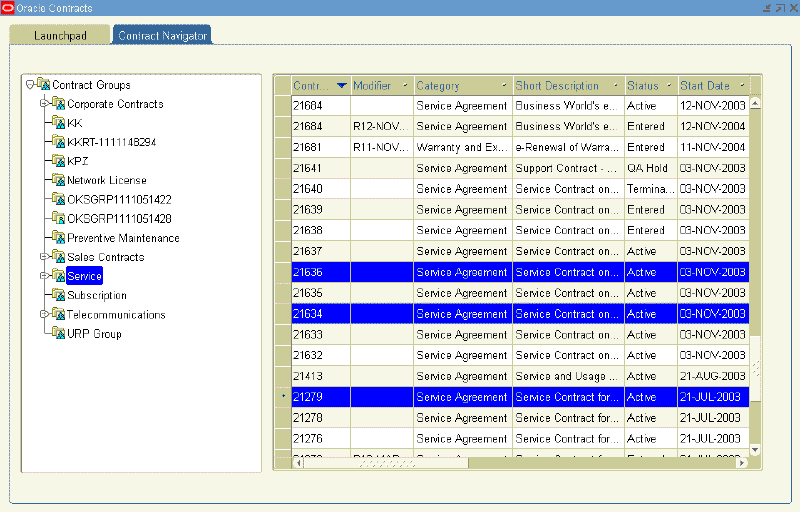Click the Subscription folder icon
This screenshot has width=800, height=512.
[x=58, y=295]
